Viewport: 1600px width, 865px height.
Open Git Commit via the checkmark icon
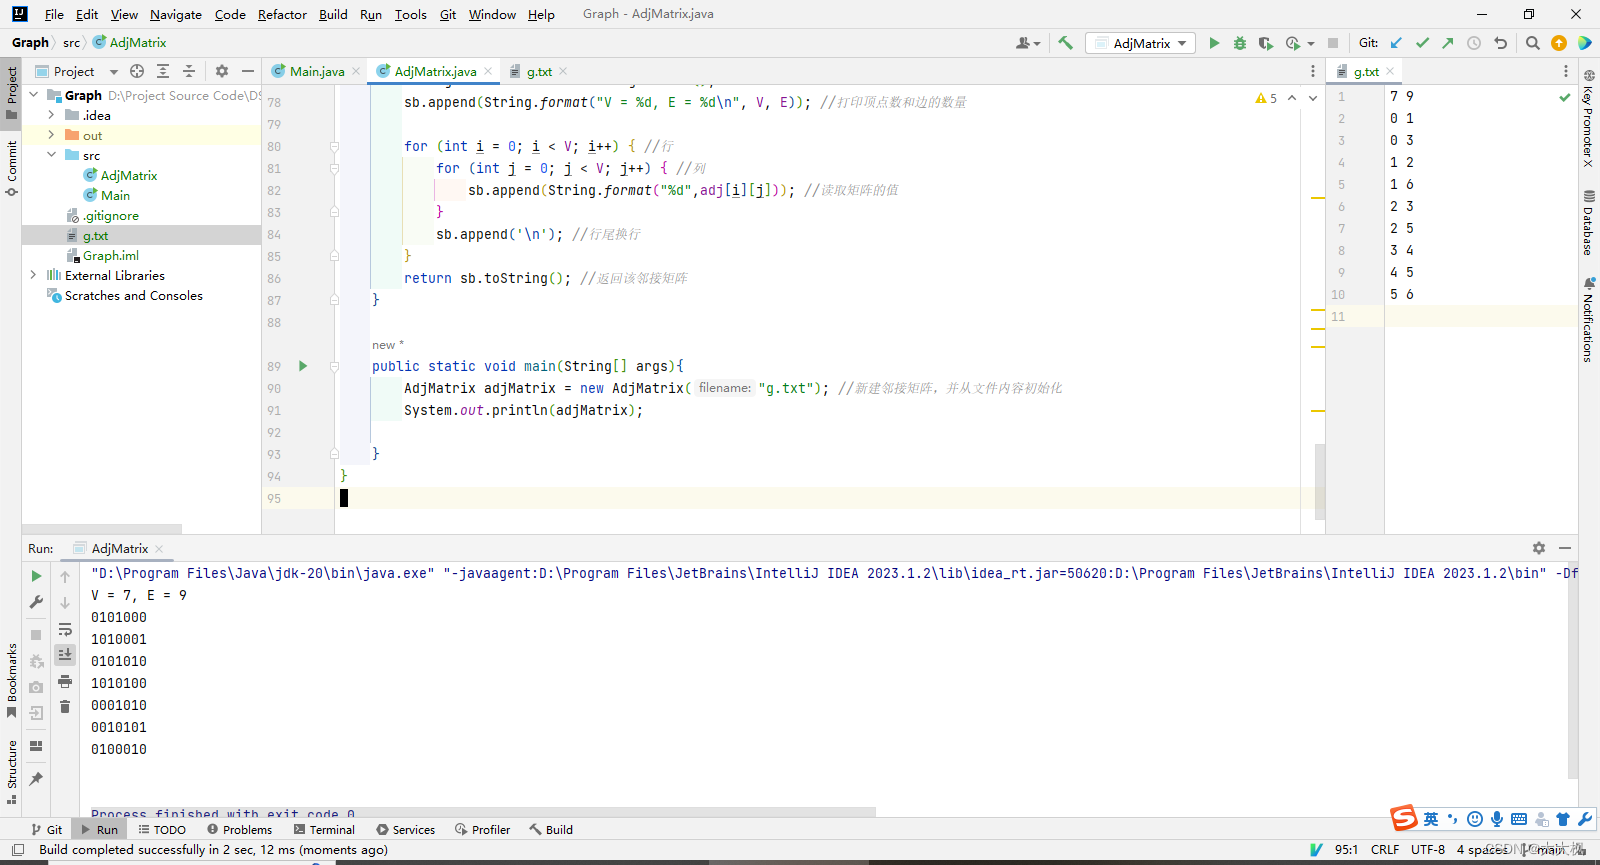click(1422, 43)
